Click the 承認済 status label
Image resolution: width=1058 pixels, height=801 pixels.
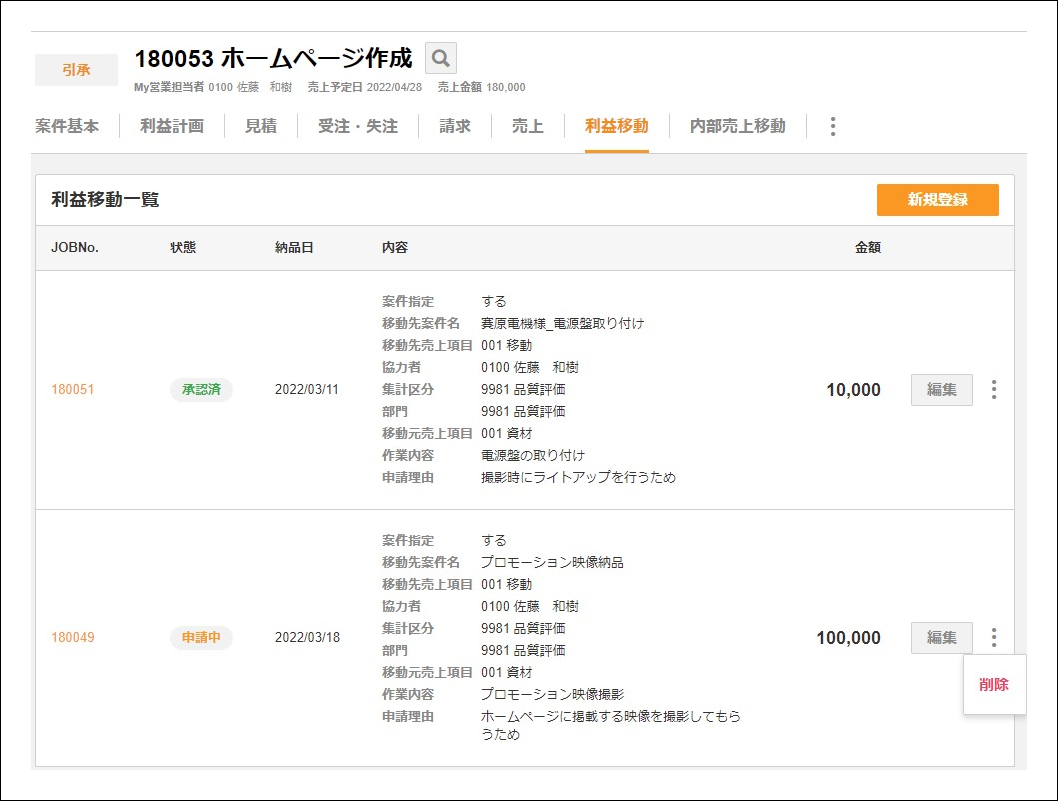pyautogui.click(x=201, y=390)
